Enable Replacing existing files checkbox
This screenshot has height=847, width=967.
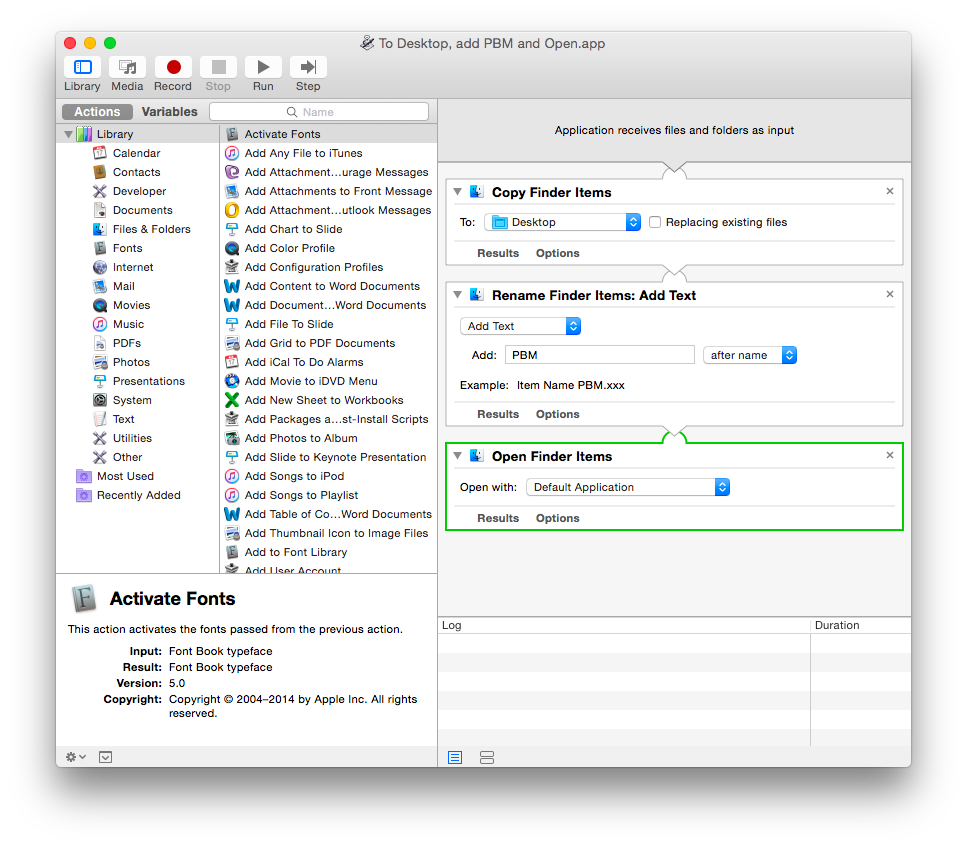point(655,222)
